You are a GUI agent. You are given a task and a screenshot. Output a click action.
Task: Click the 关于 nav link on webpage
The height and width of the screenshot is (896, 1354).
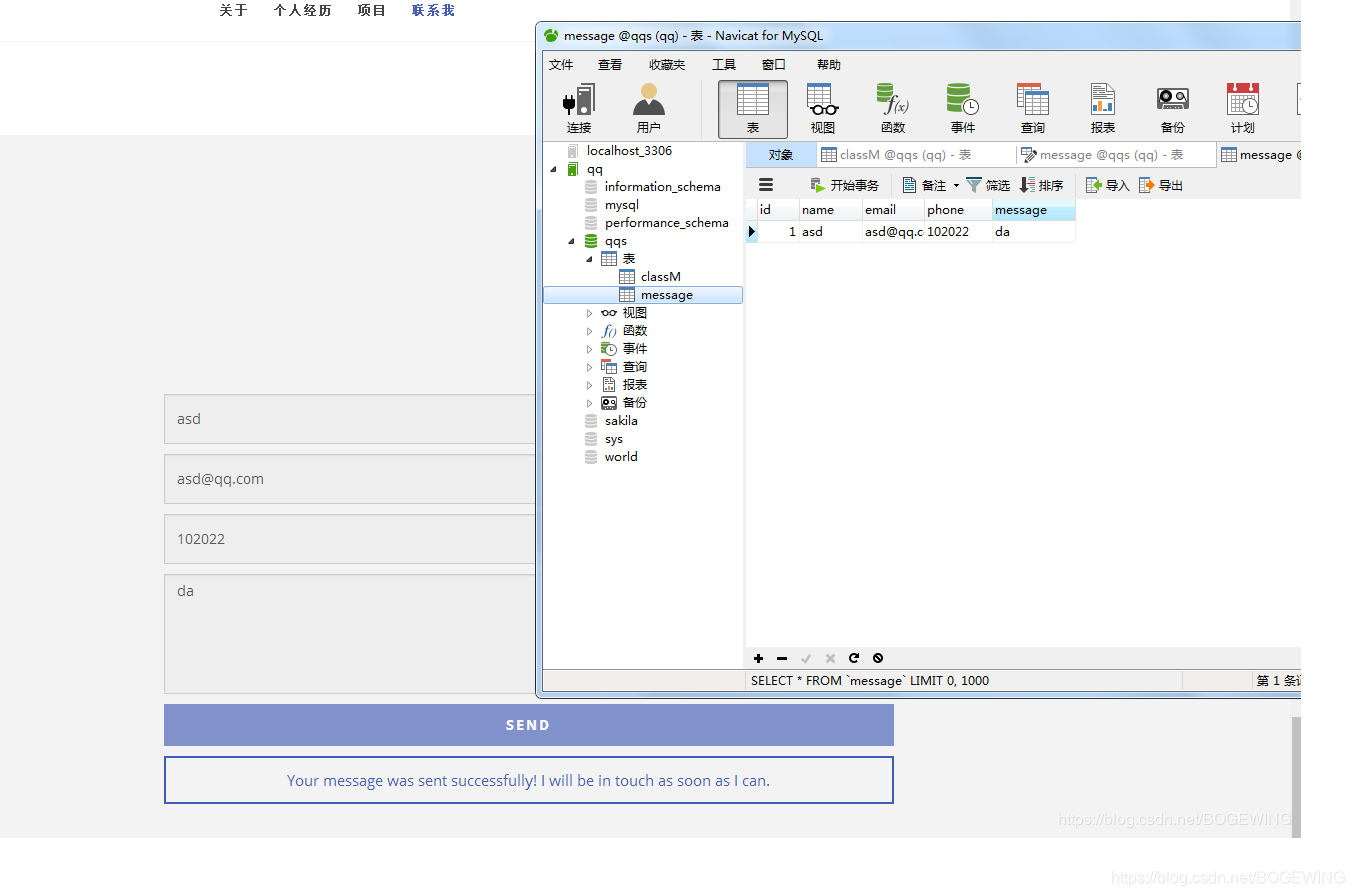coord(233,10)
